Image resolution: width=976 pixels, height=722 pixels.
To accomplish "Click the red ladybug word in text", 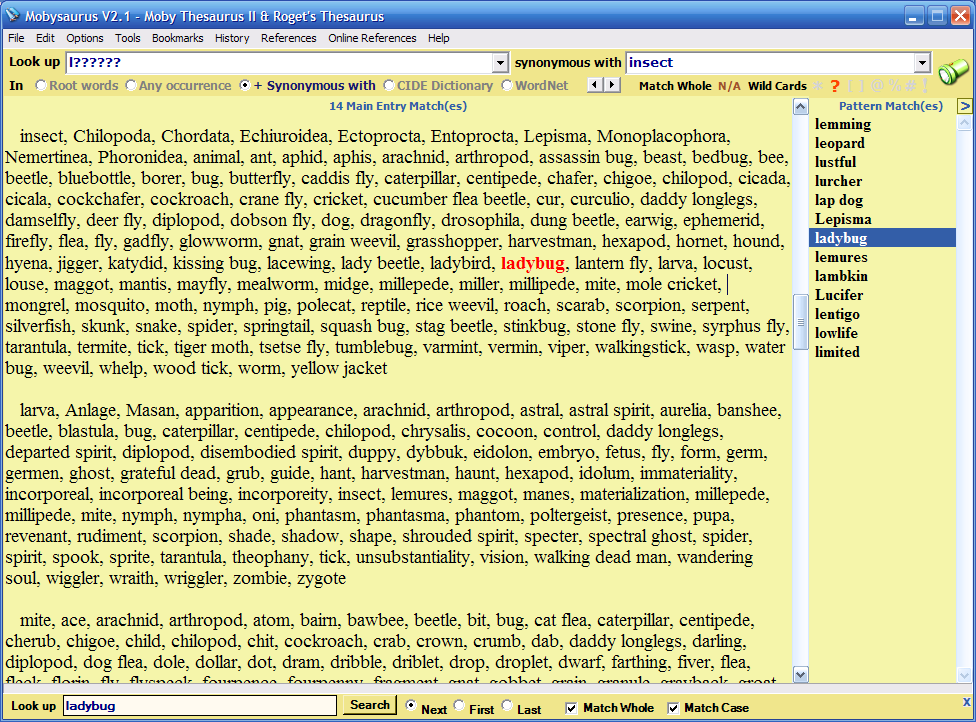I will [x=533, y=263].
